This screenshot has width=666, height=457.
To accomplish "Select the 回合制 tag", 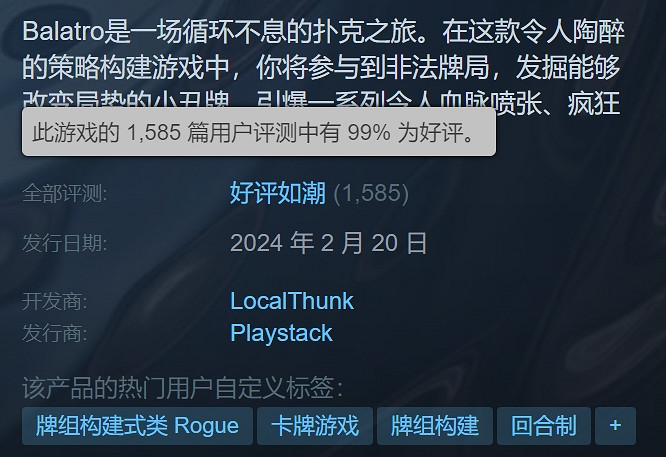I will [544, 426].
